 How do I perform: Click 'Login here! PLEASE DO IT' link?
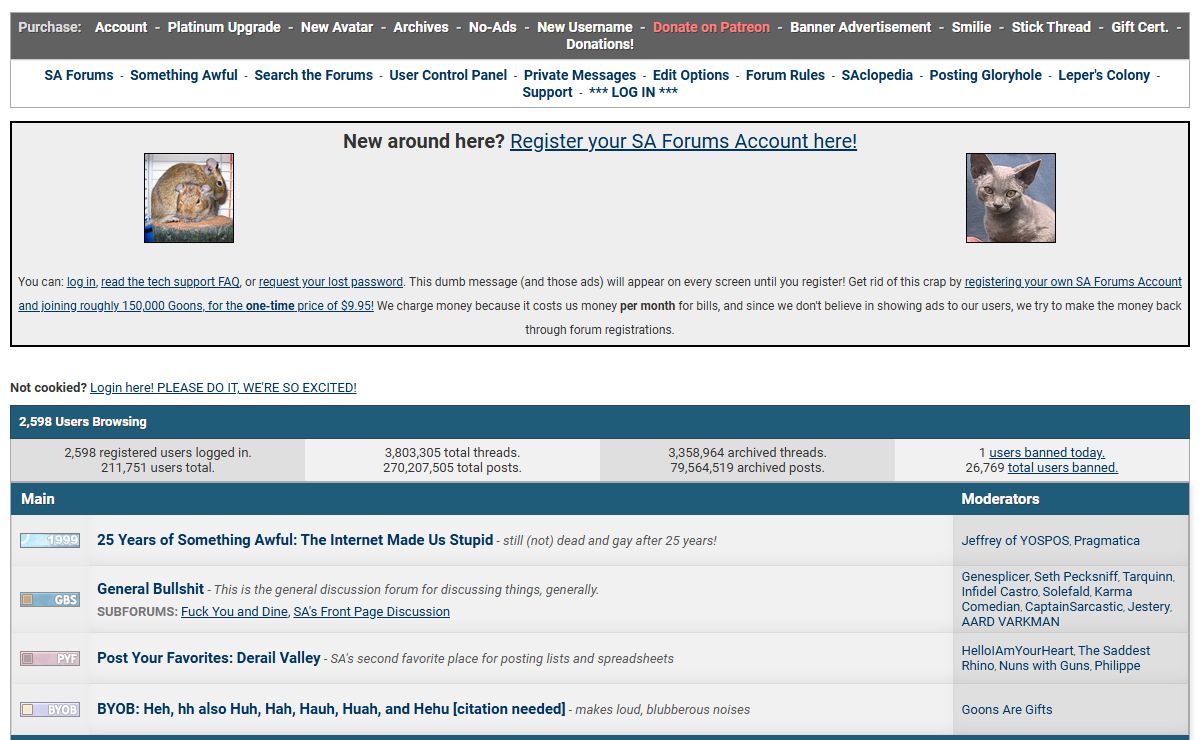click(x=223, y=387)
